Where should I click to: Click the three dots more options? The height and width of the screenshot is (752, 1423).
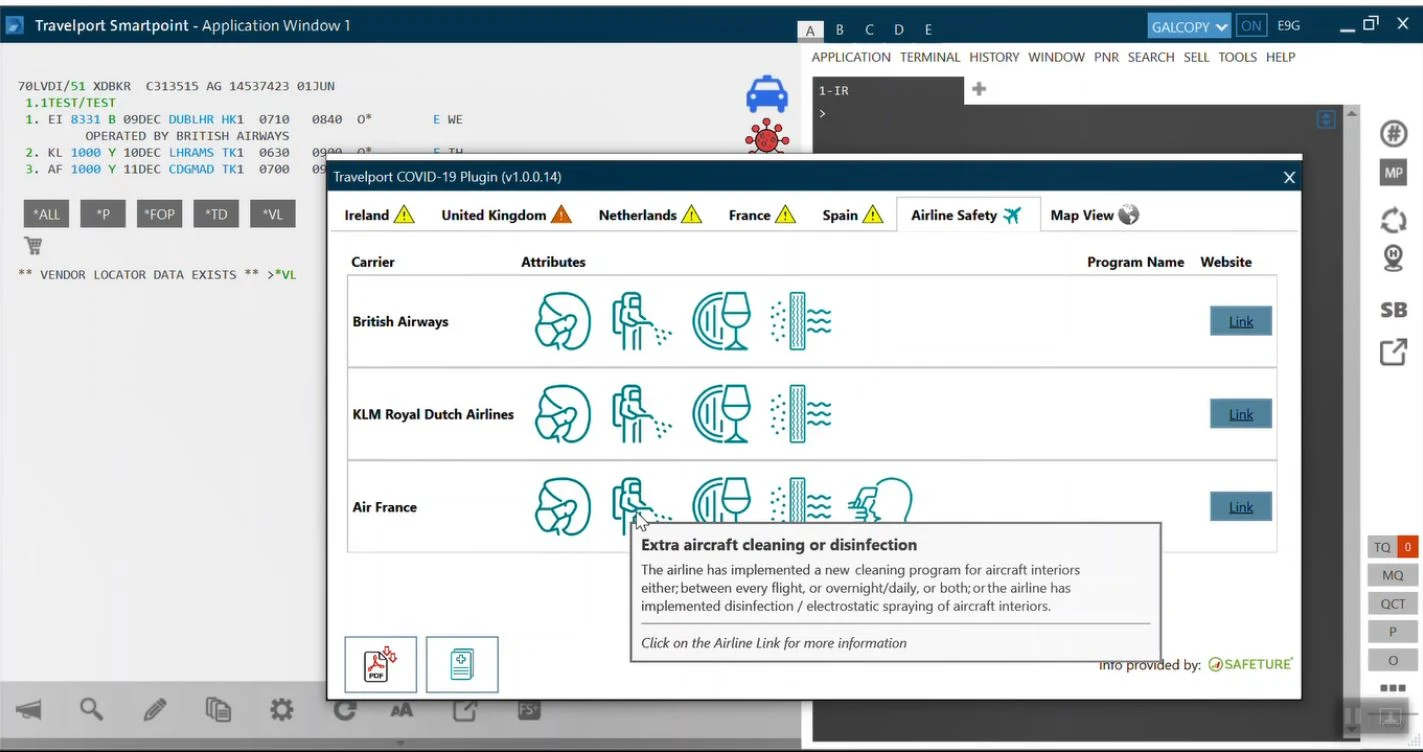[1393, 688]
